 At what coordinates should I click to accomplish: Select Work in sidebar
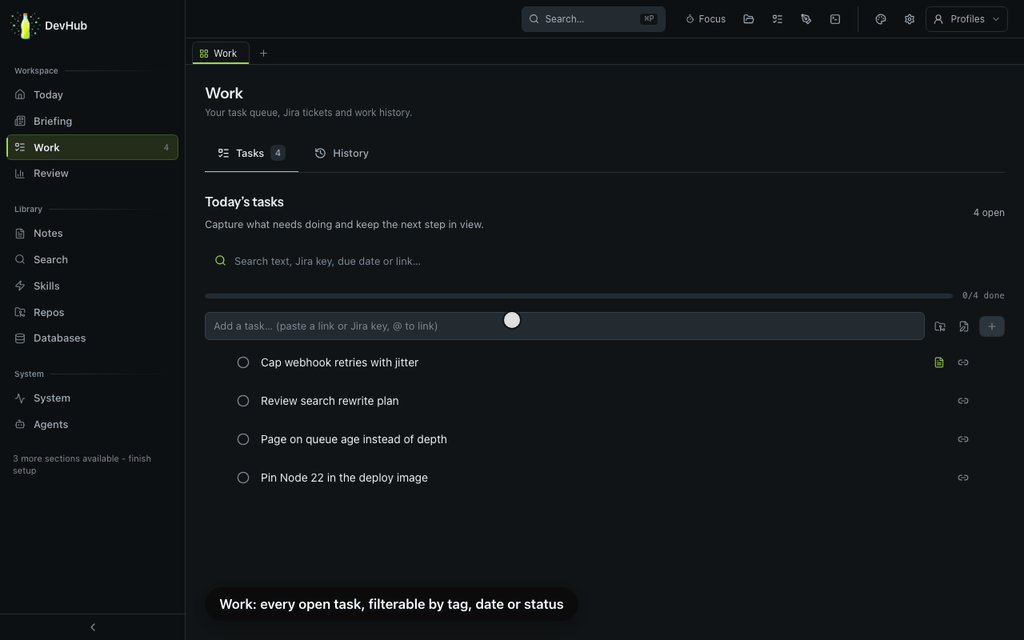click(92, 147)
